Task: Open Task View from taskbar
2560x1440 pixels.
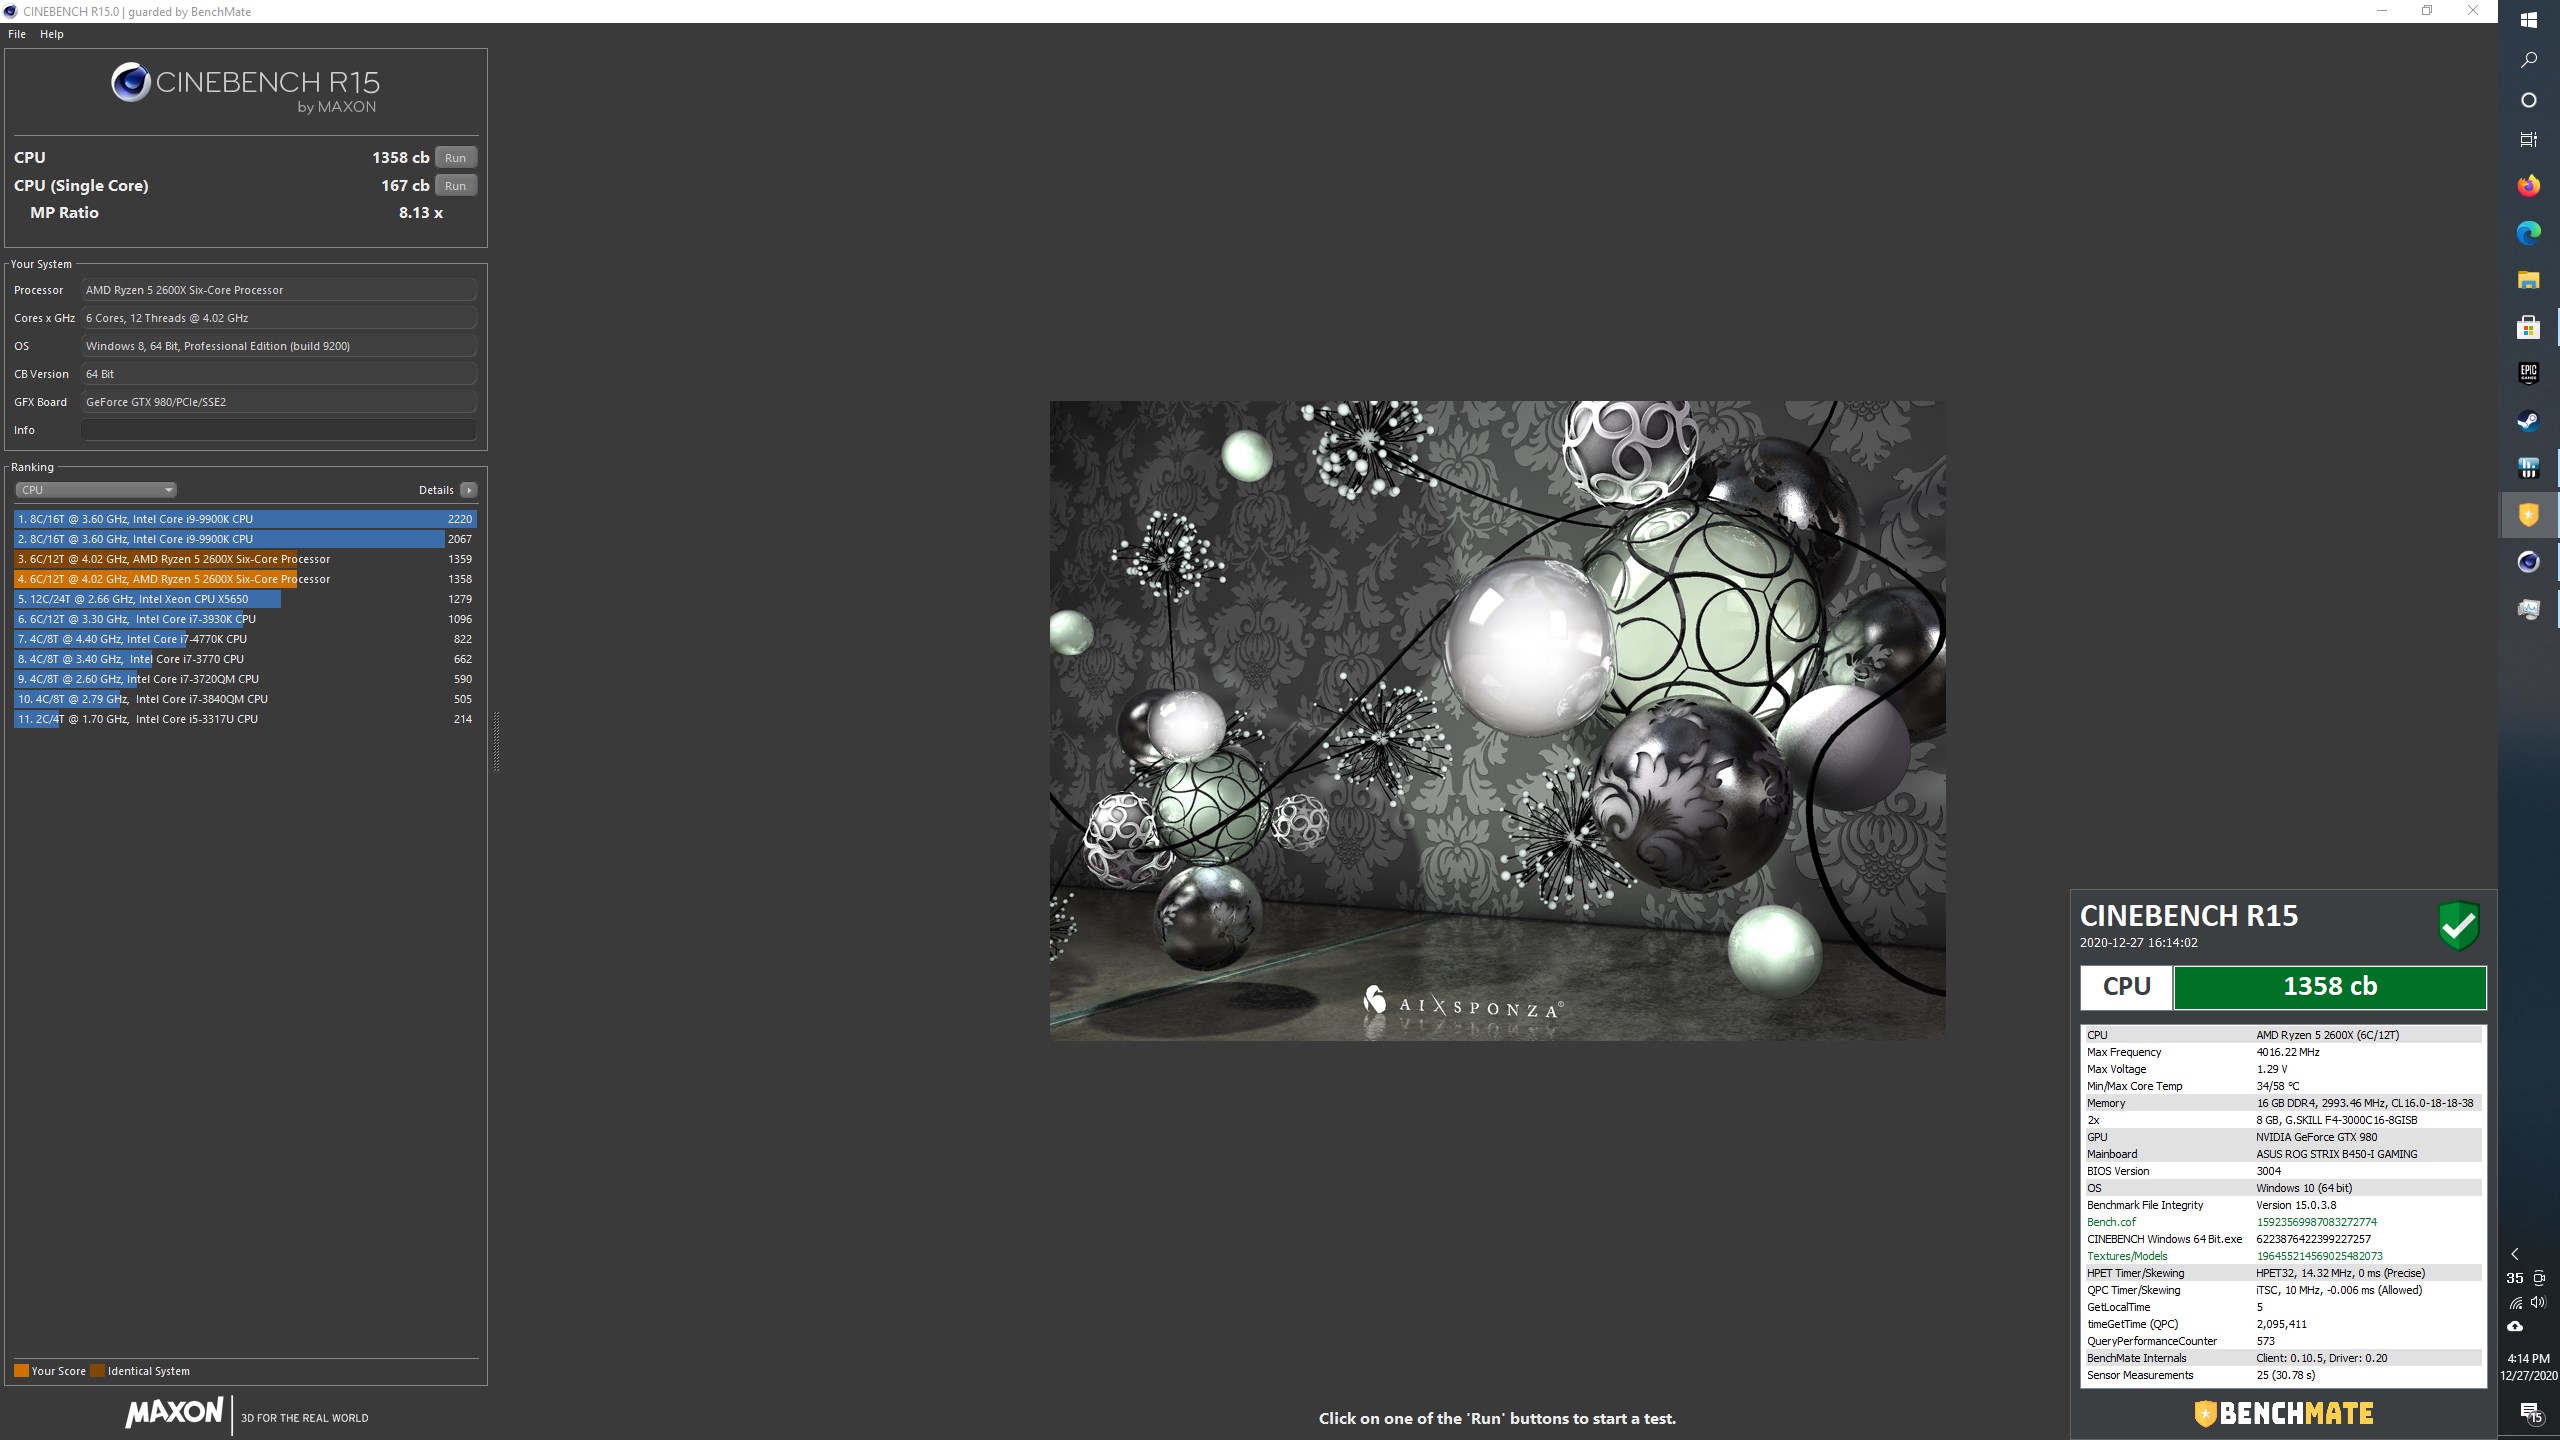Action: 2529,140
